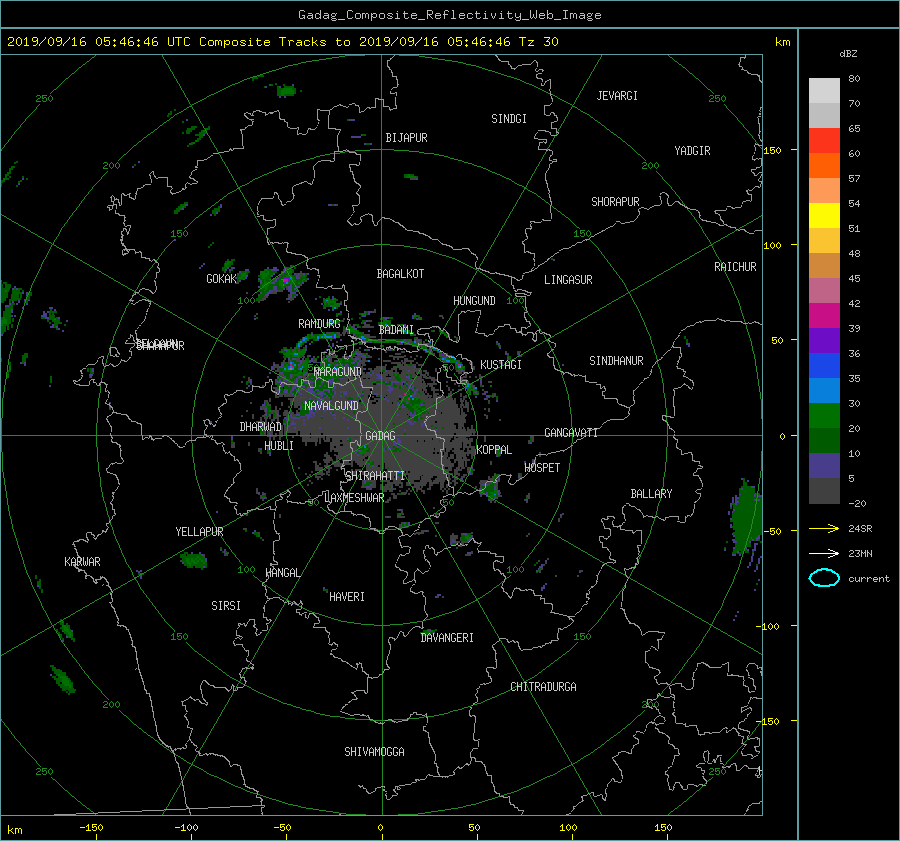Click the 23MN legend label
Screen dimensions: 900x841
860,553
